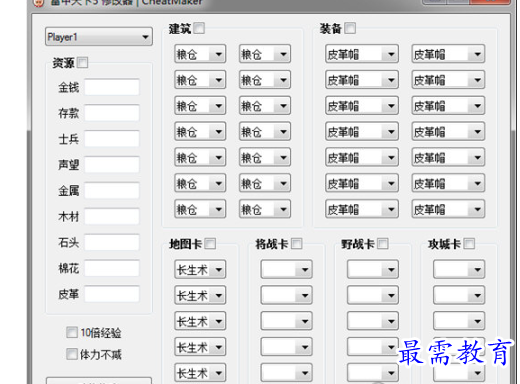Select the 士兵 input field
This screenshot has width=520, height=384.
click(x=112, y=139)
